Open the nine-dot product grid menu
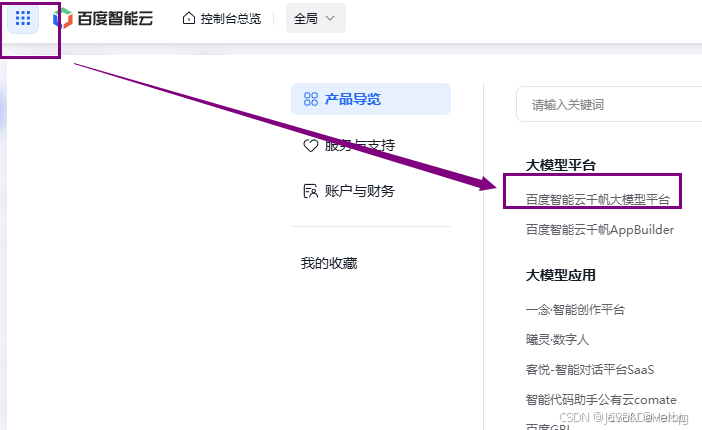Viewport: 702px width, 430px height. point(23,18)
